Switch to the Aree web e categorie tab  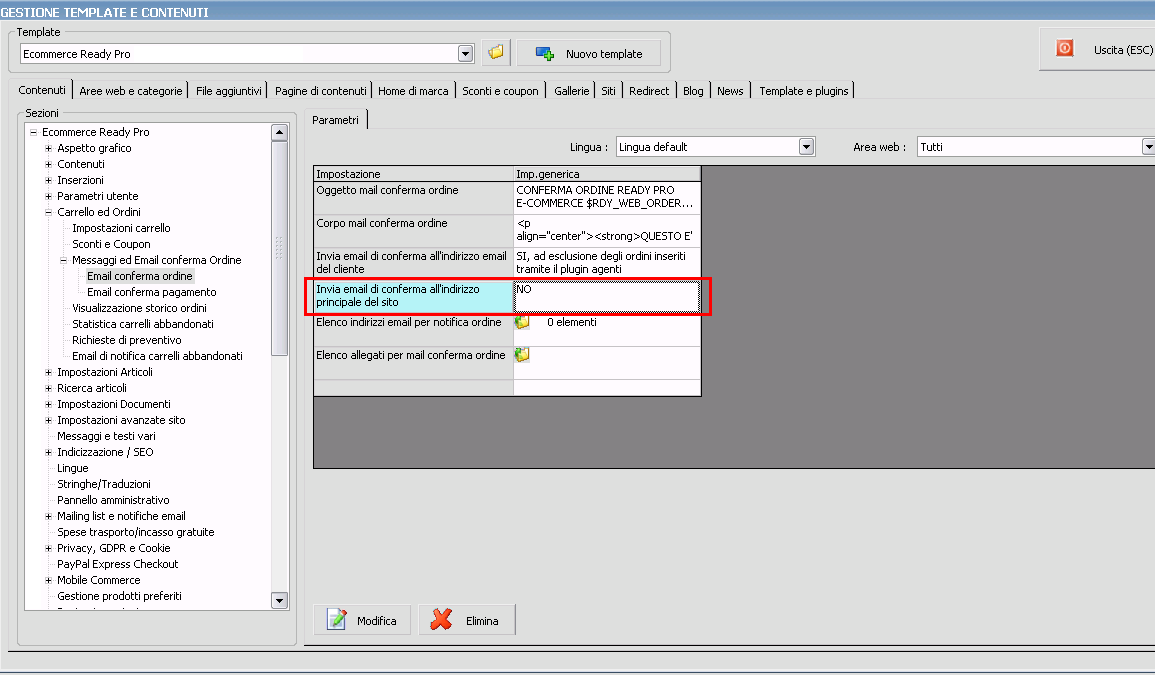click(130, 91)
